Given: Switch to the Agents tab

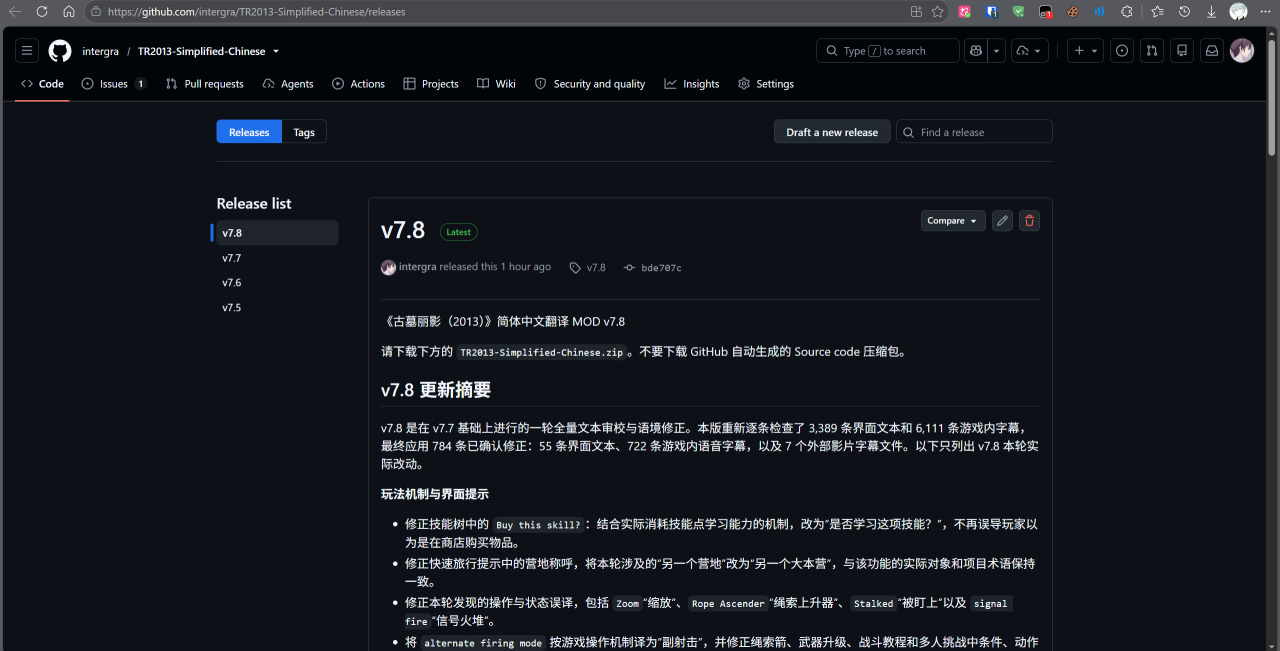Looking at the screenshot, I should click(288, 84).
